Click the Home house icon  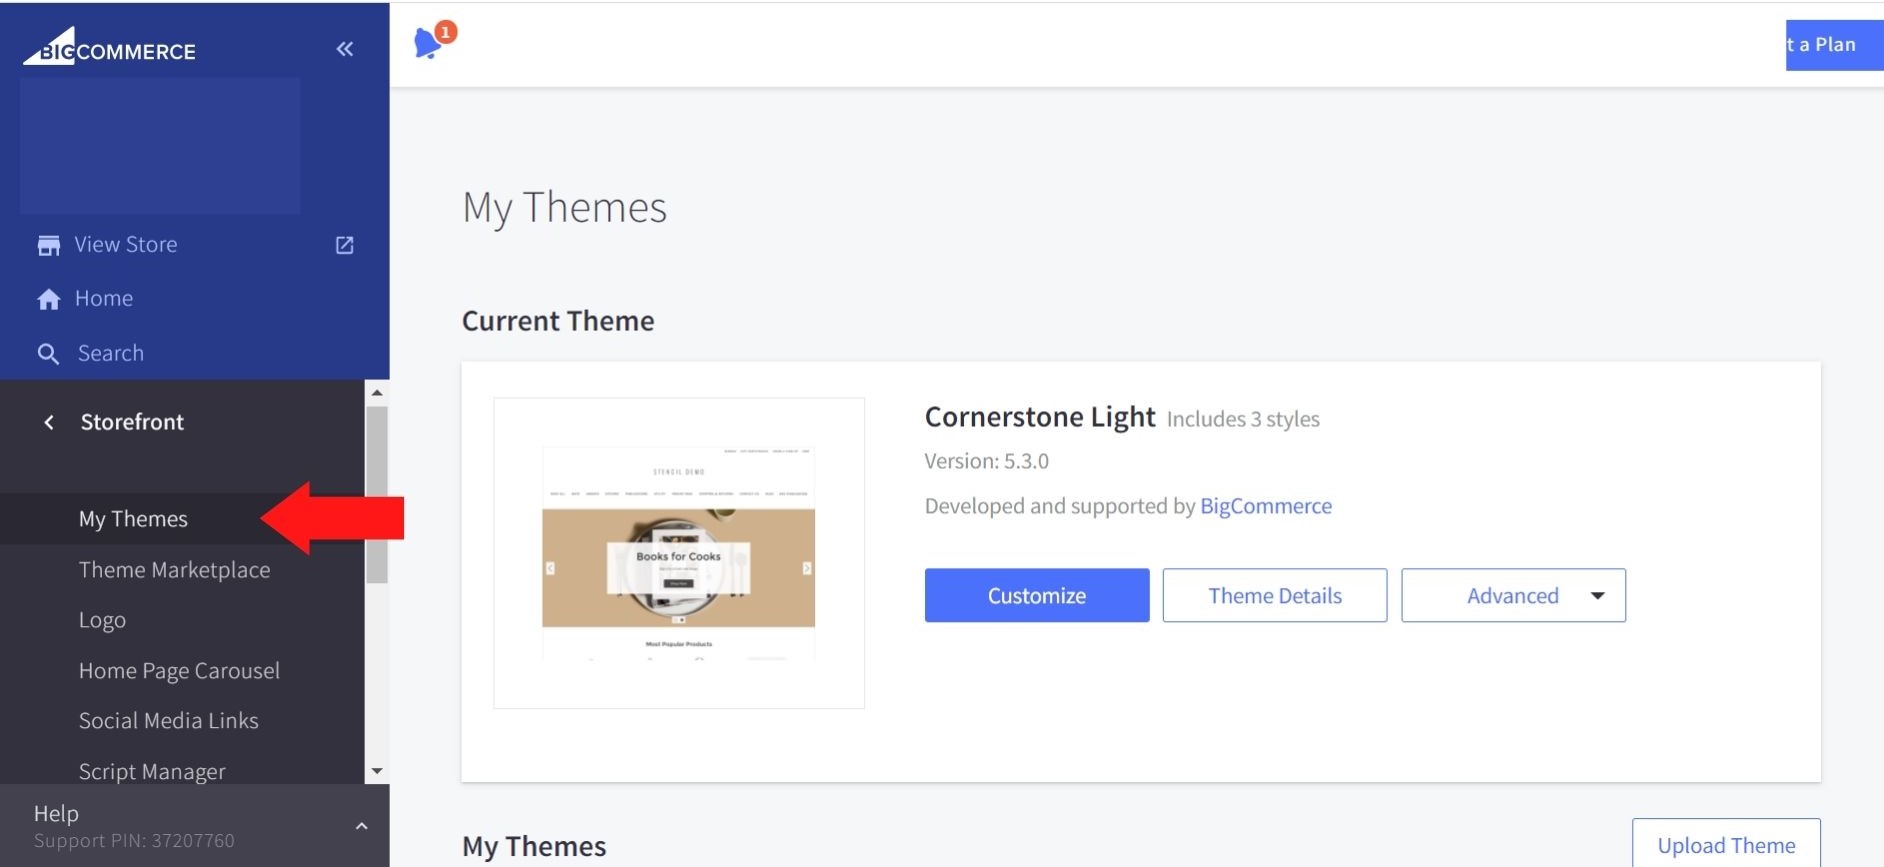pos(48,299)
